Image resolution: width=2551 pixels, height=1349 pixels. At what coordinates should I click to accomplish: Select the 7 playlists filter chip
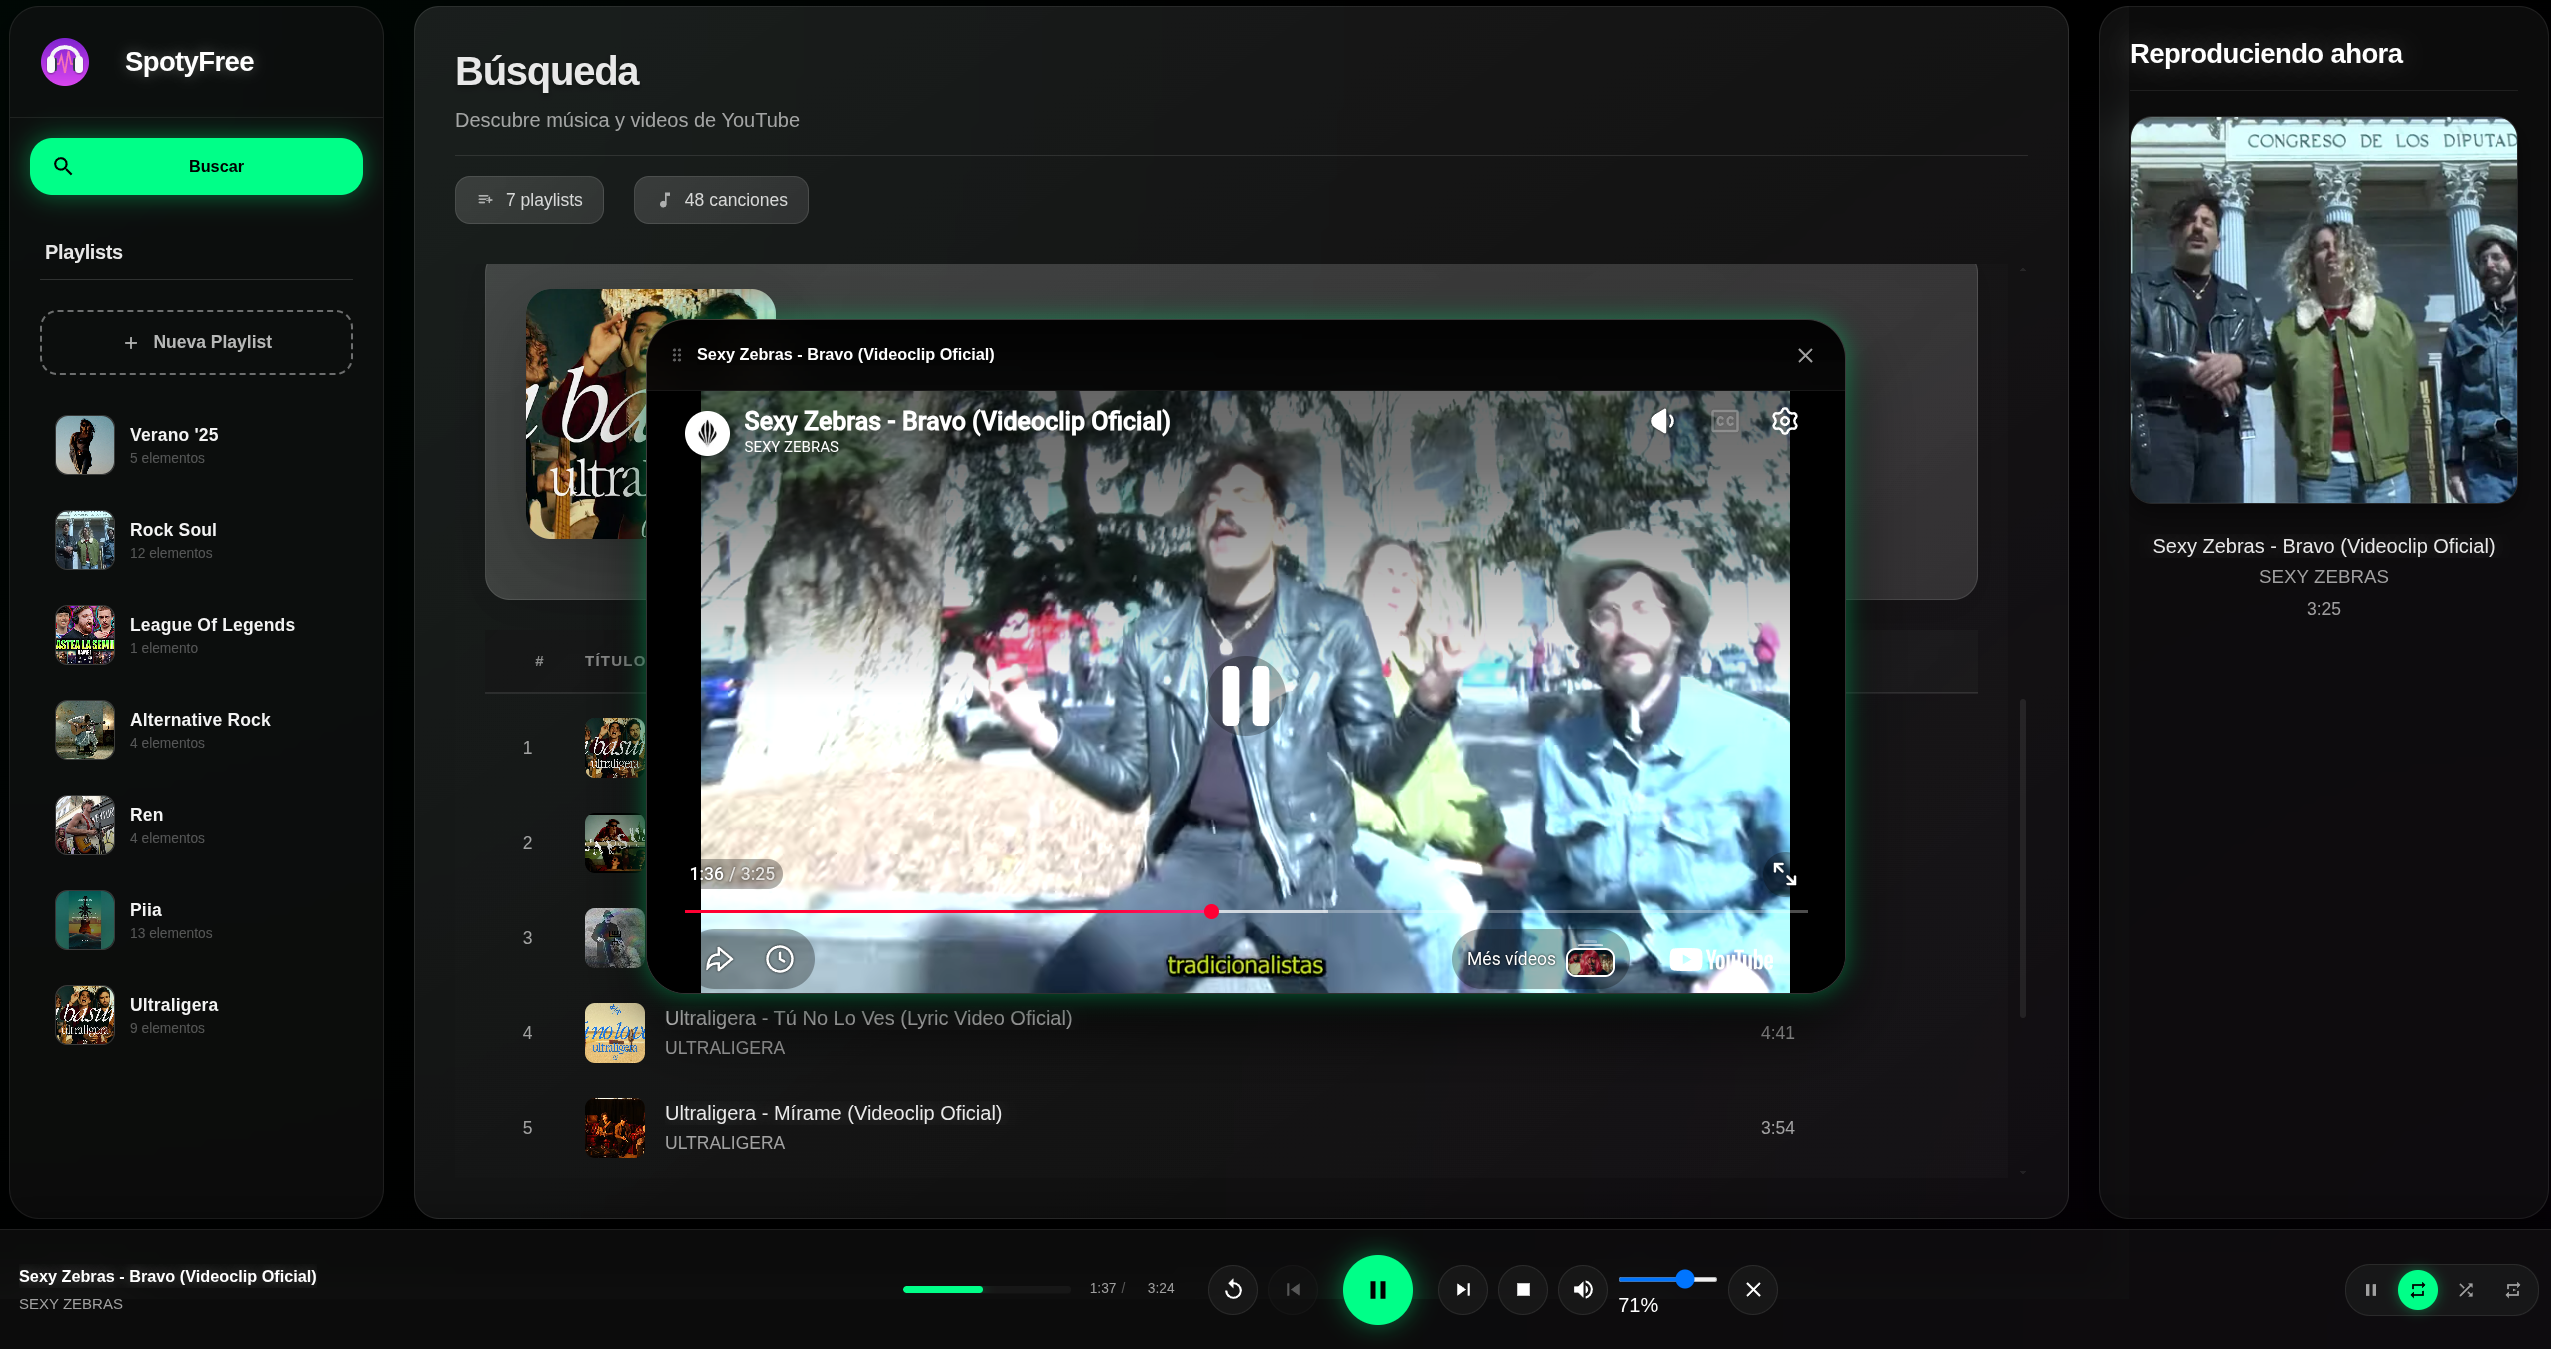(x=529, y=200)
